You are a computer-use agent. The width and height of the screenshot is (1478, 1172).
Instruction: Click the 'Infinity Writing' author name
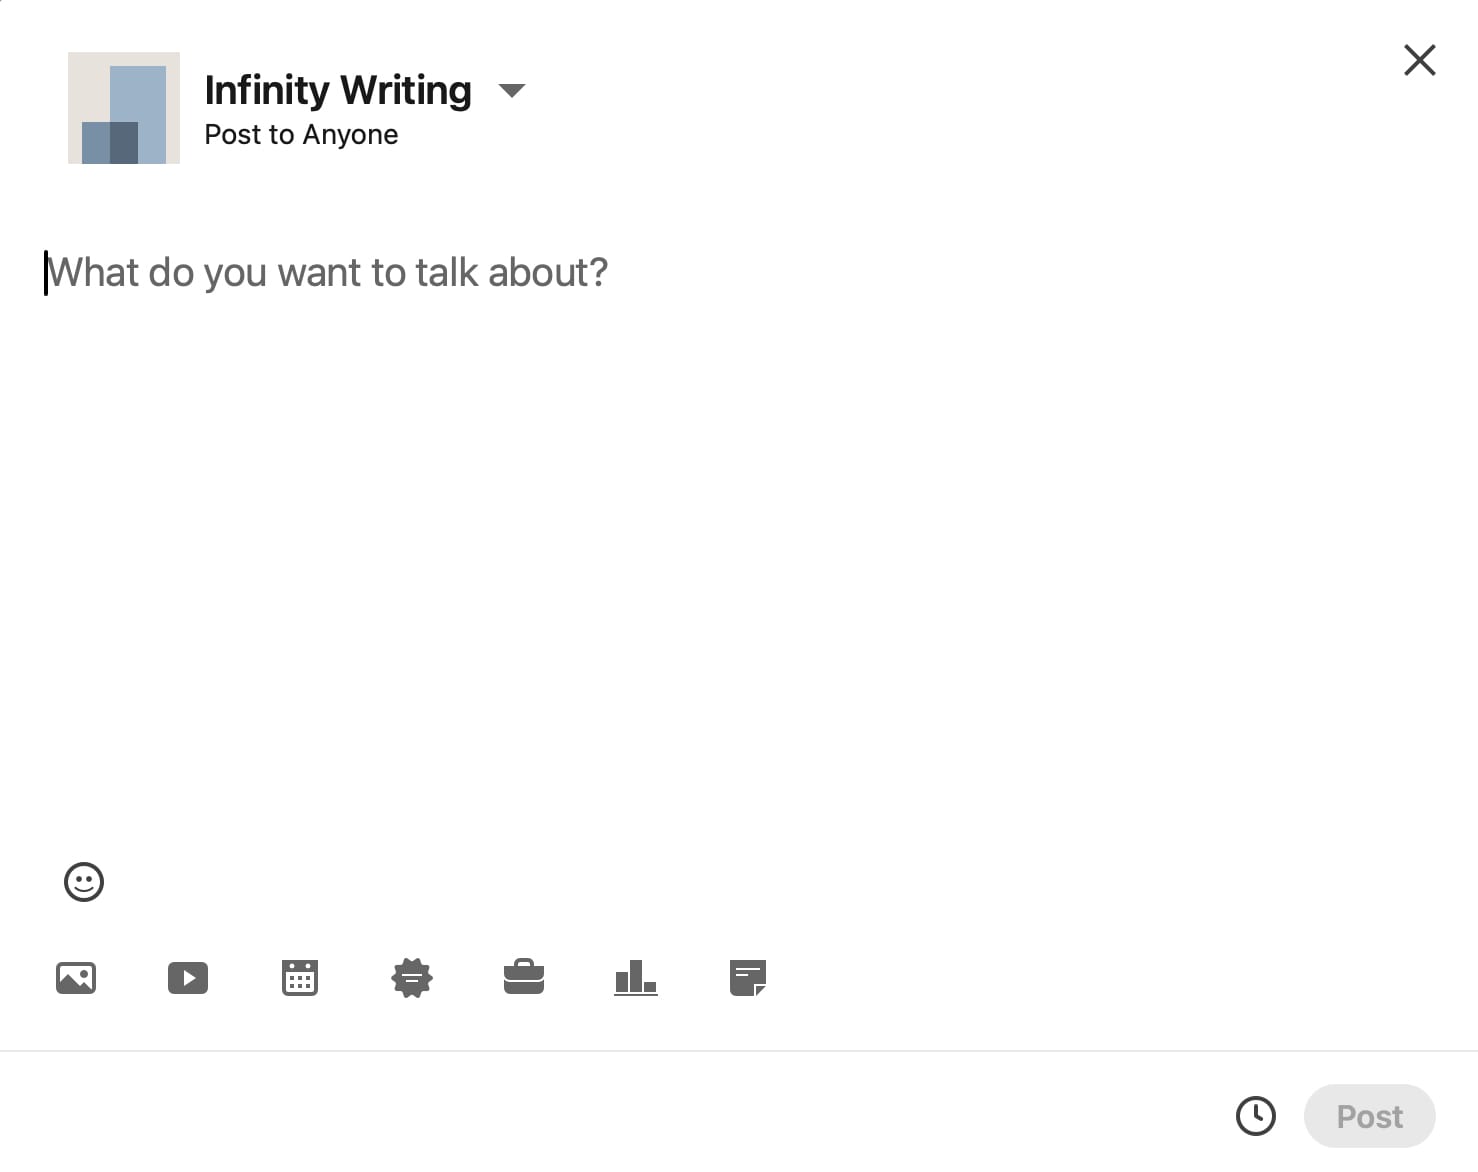click(x=338, y=90)
